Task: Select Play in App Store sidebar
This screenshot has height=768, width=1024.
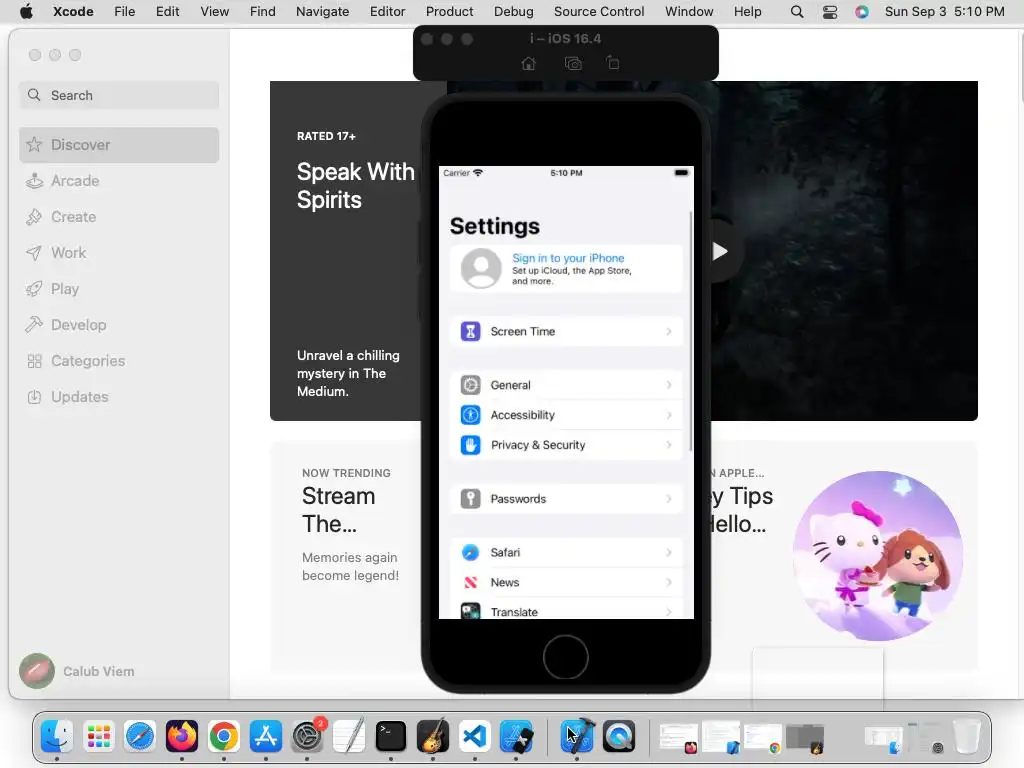Action: click(x=119, y=289)
